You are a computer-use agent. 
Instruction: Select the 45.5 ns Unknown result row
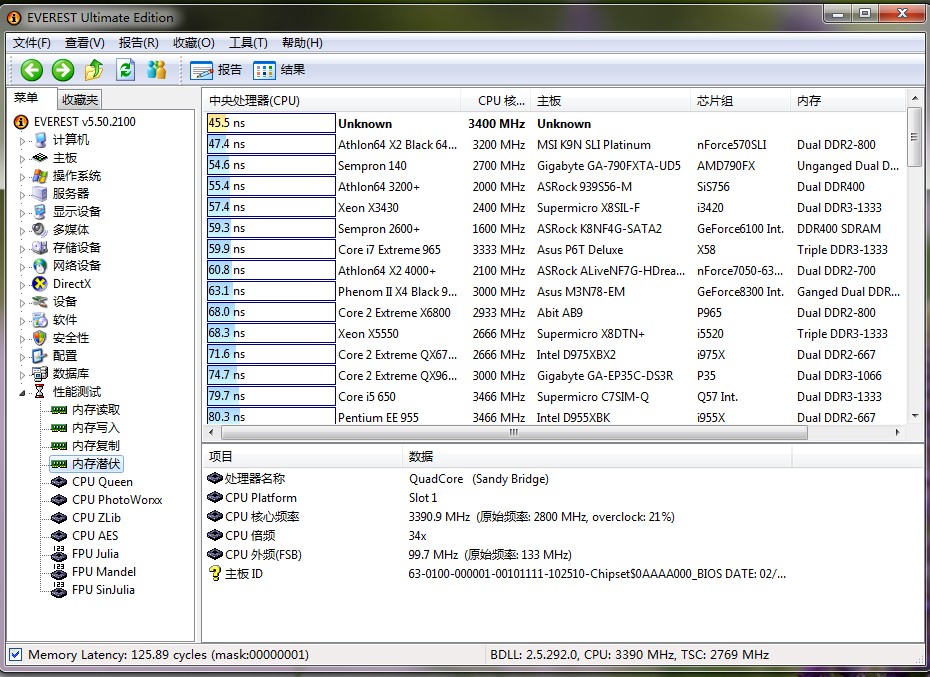[x=555, y=123]
